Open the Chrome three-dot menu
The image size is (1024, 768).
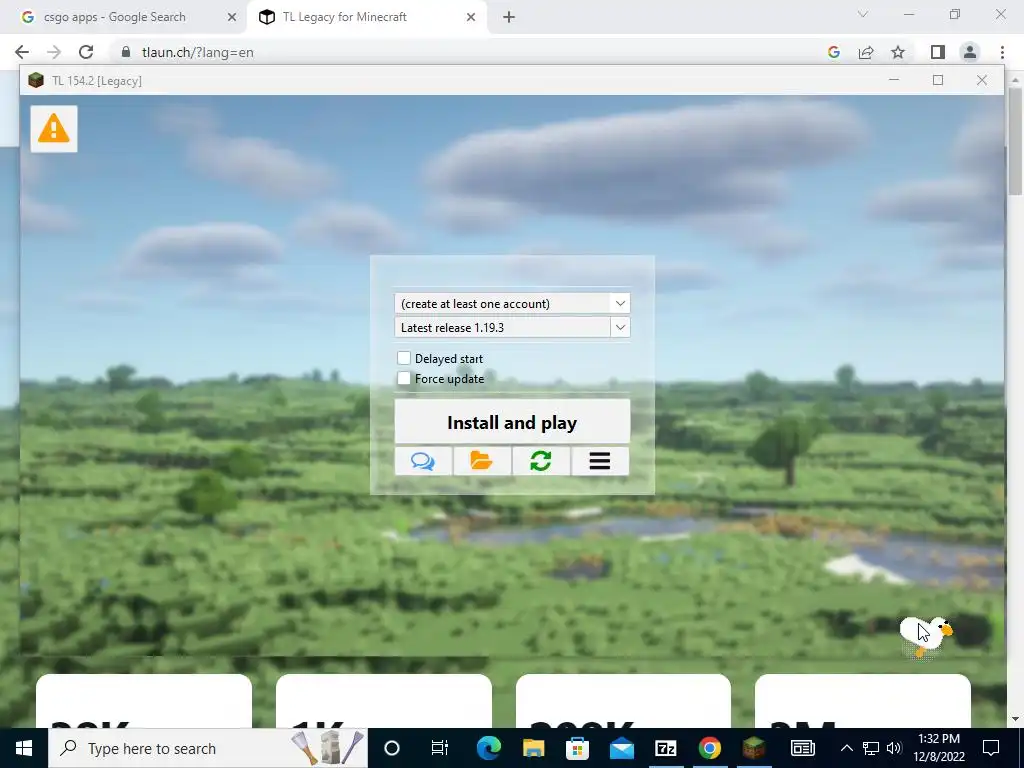pyautogui.click(x=1002, y=52)
